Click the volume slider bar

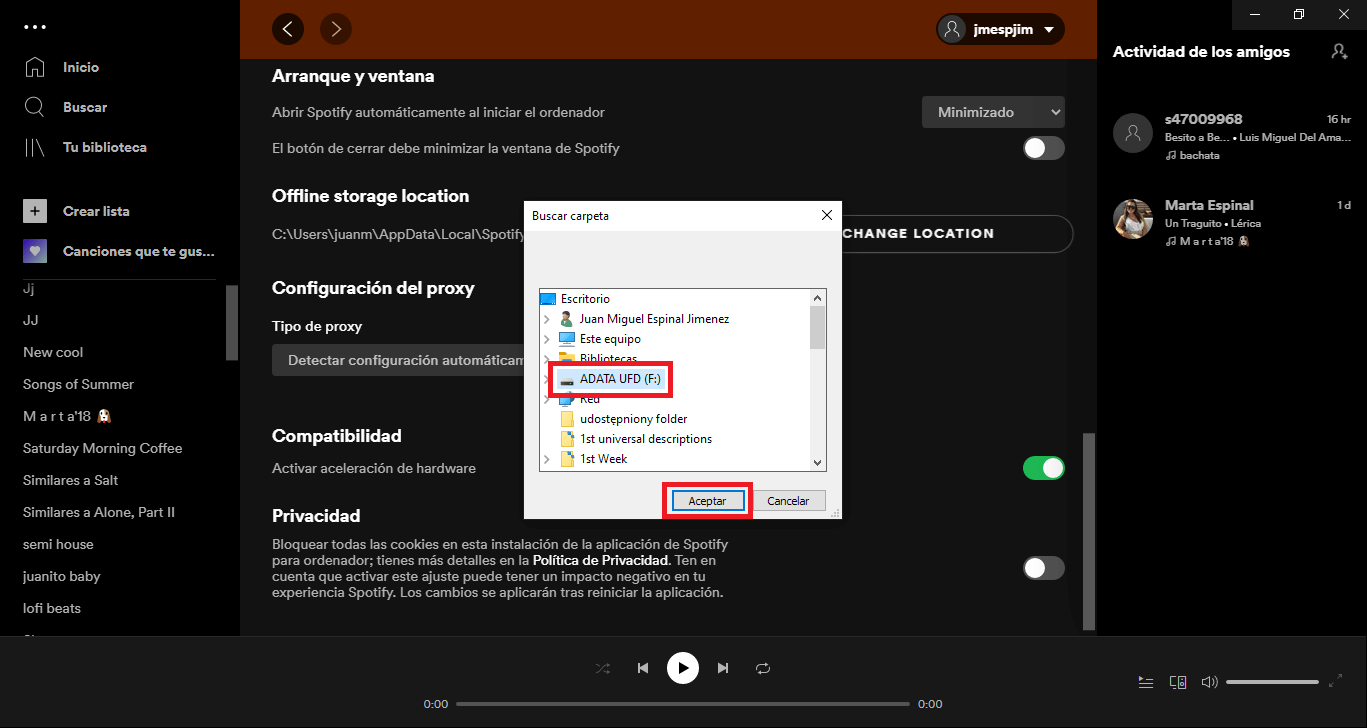[x=1272, y=682]
